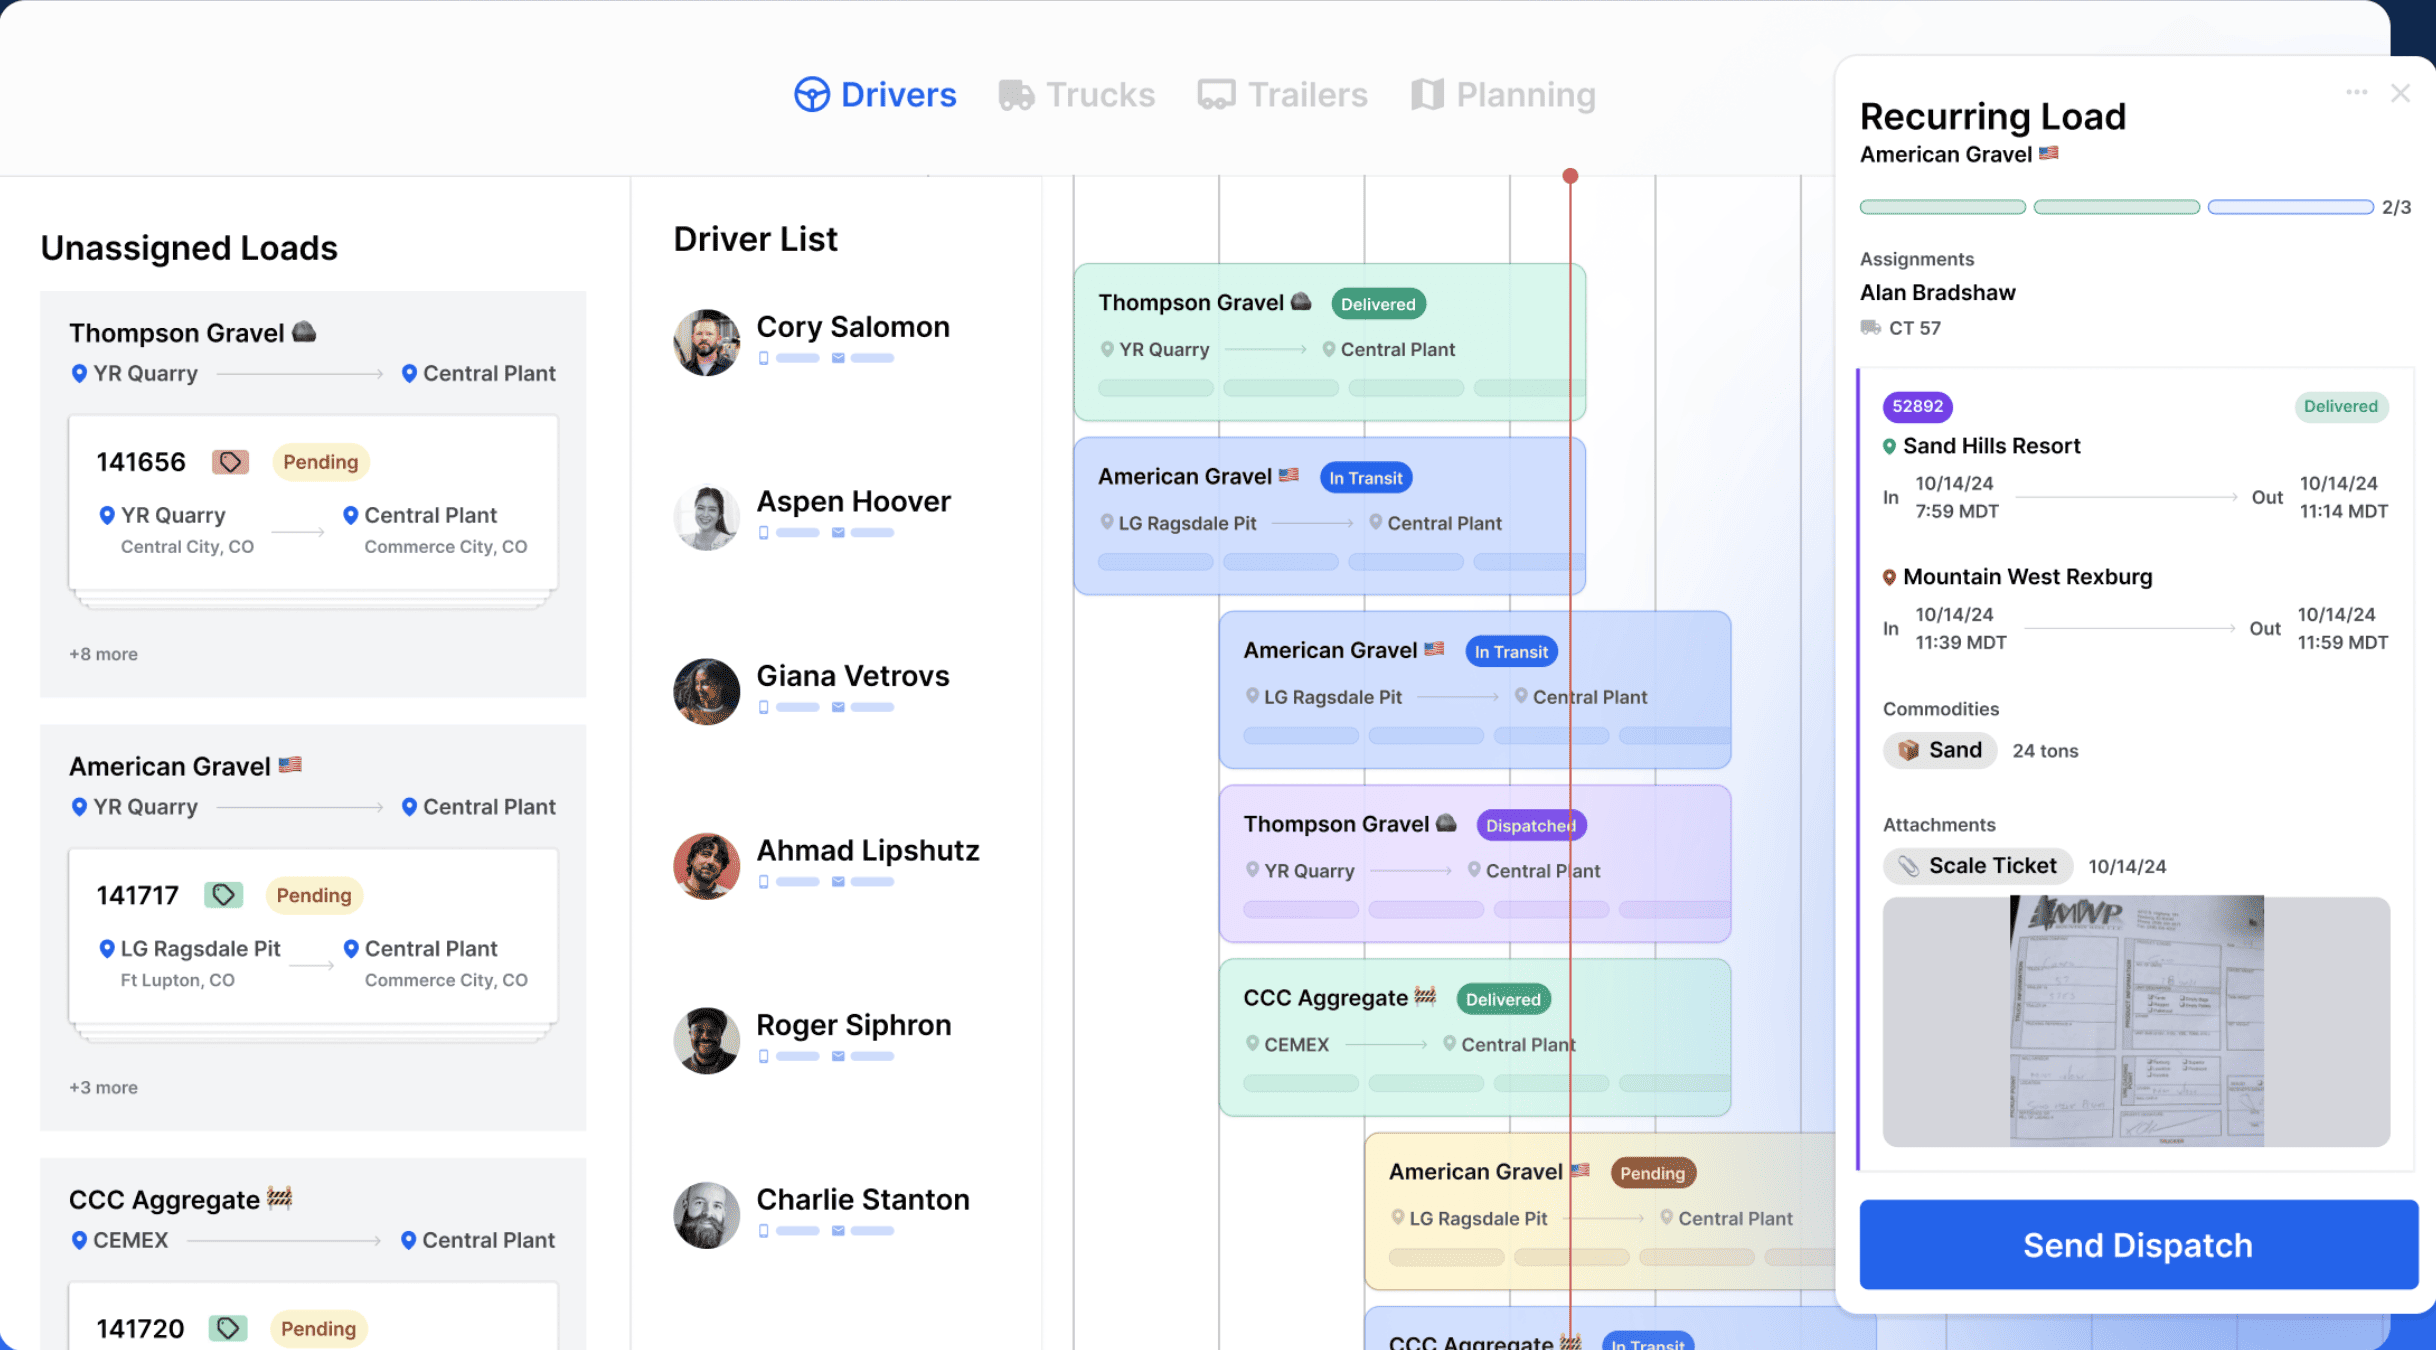Select driver Giana Vetrovs
Viewport: 2436px width, 1350px height.
(x=852, y=677)
